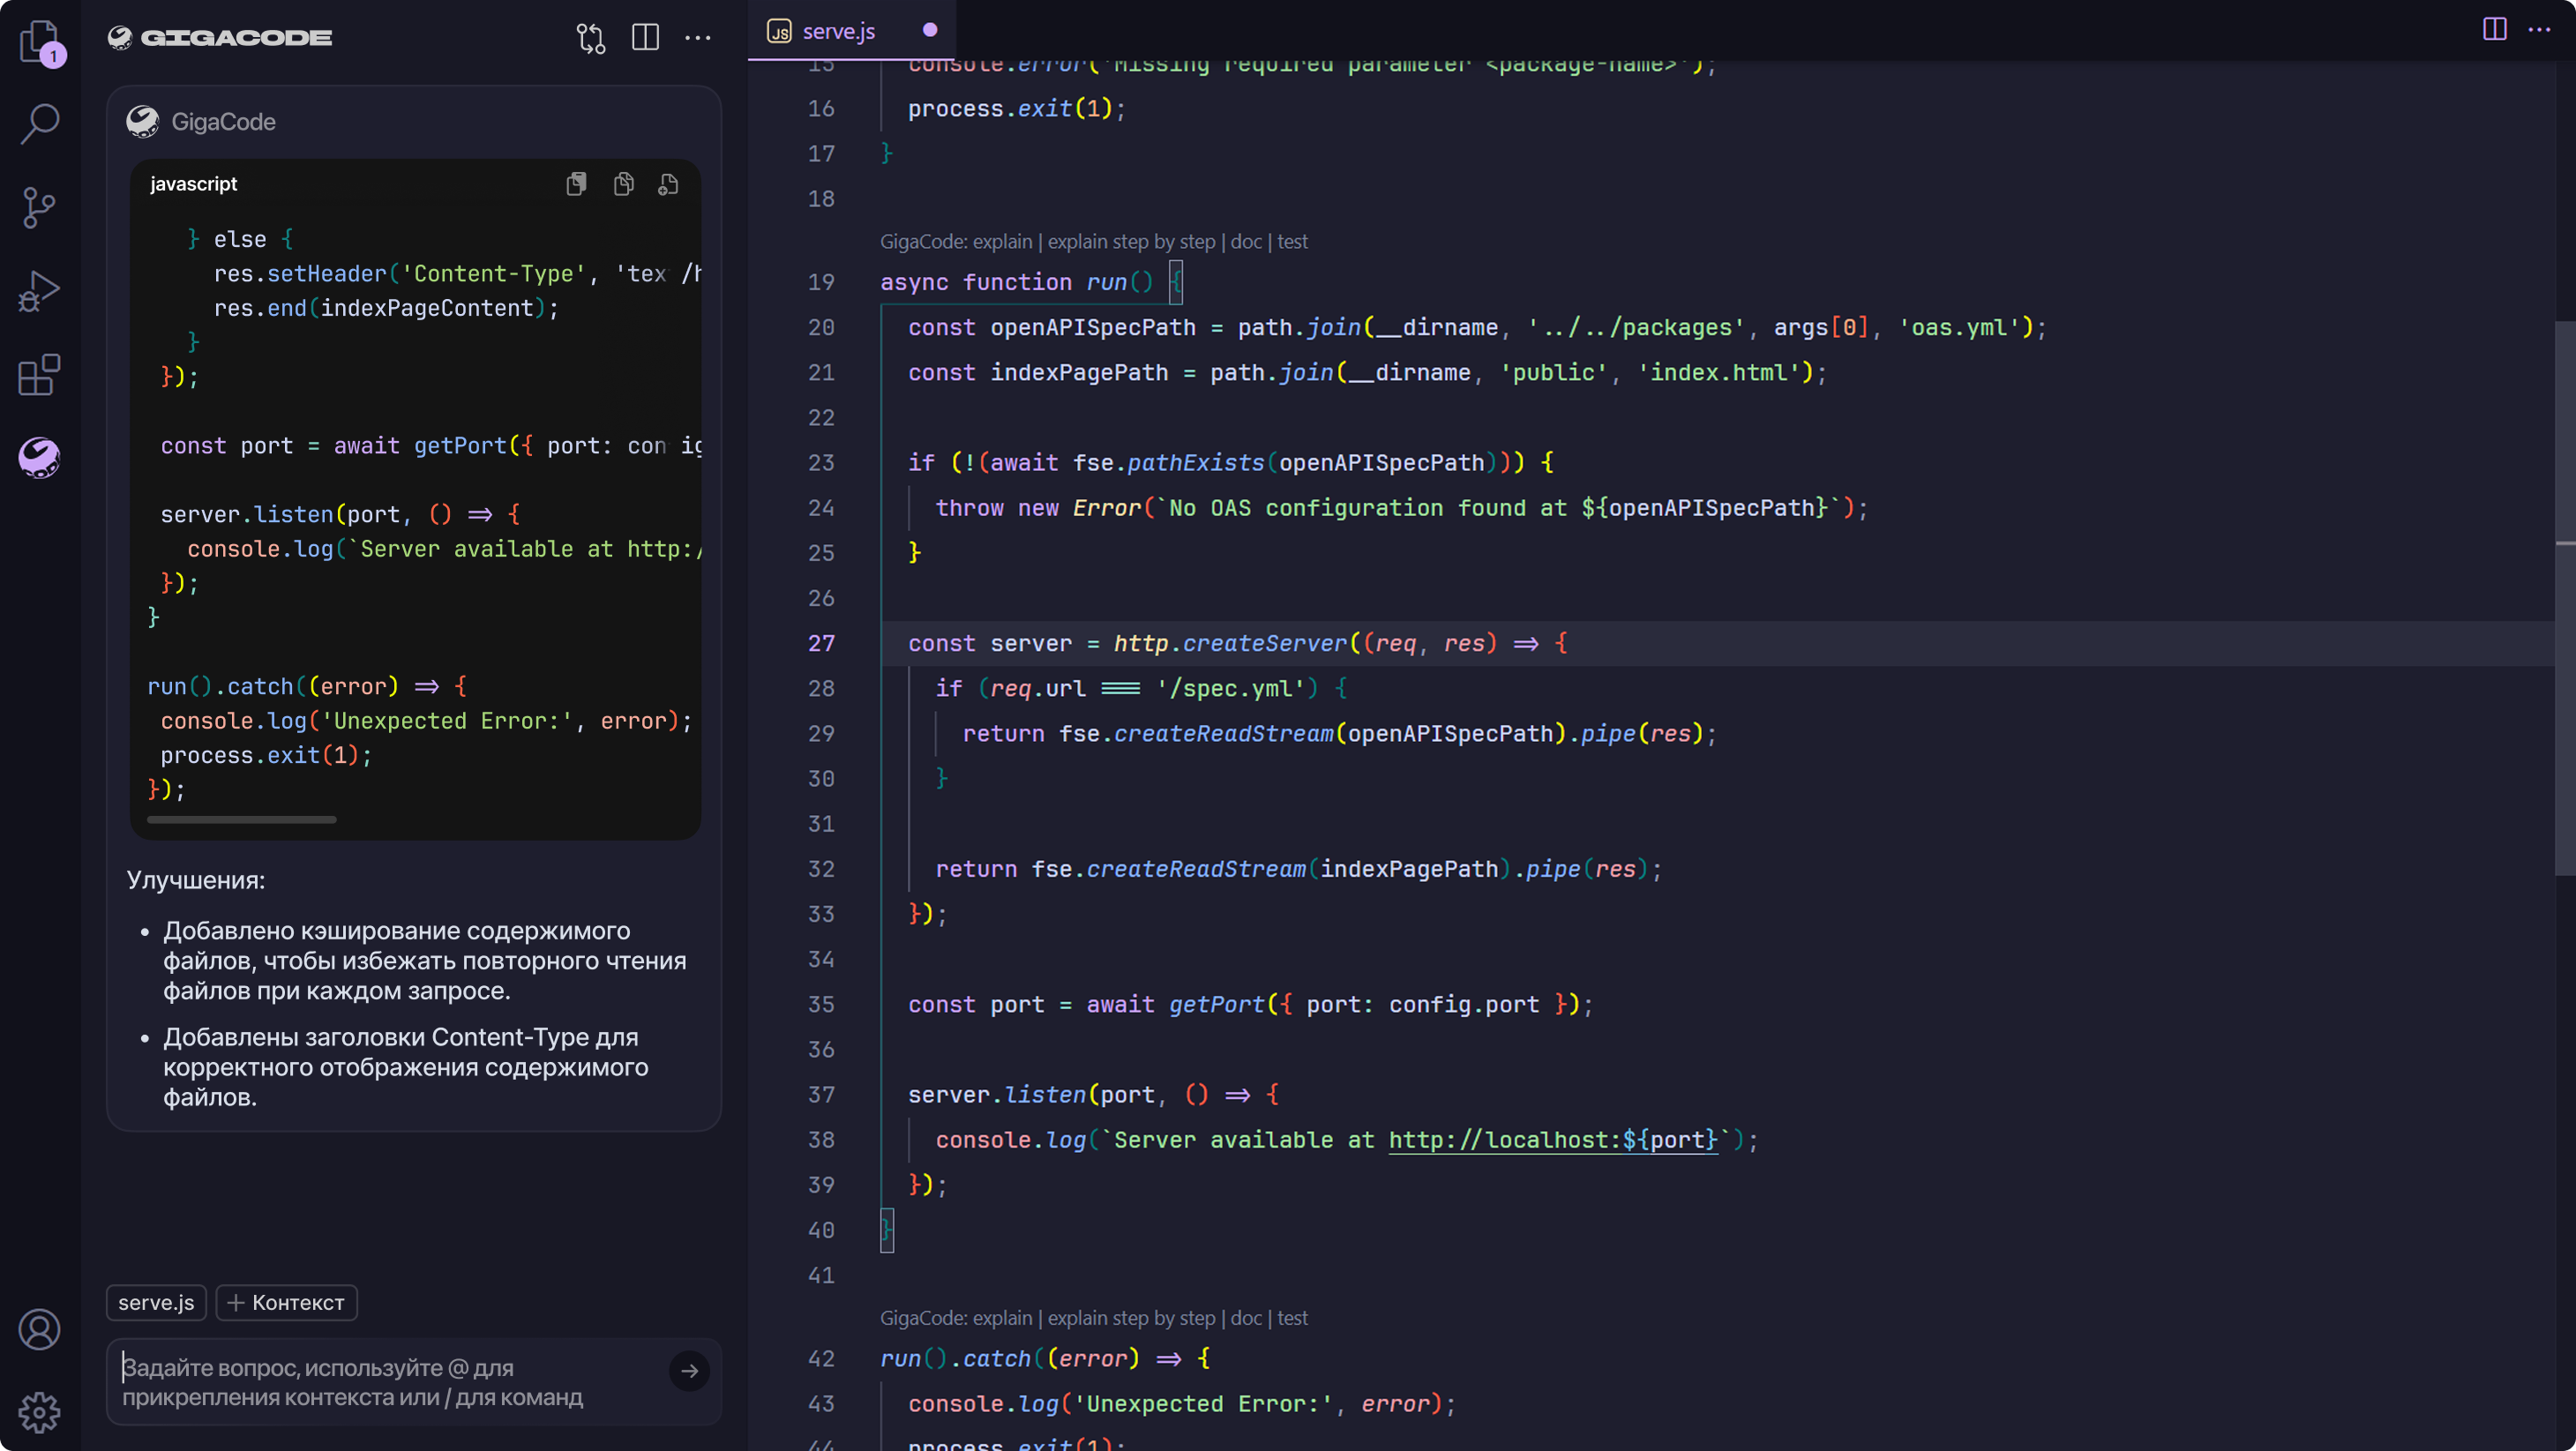Click 'getPort' call on line 35 in editor
This screenshot has width=2576, height=1451.
pos(1217,1004)
